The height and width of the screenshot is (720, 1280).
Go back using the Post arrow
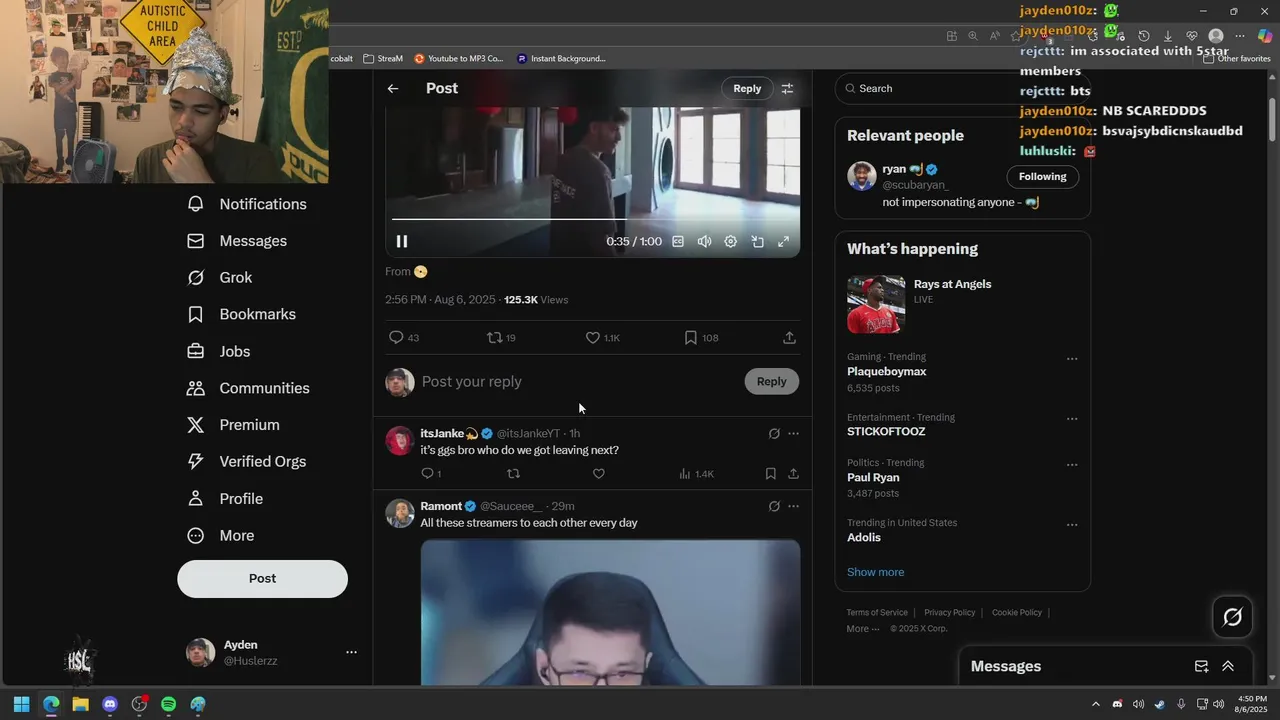tap(393, 88)
